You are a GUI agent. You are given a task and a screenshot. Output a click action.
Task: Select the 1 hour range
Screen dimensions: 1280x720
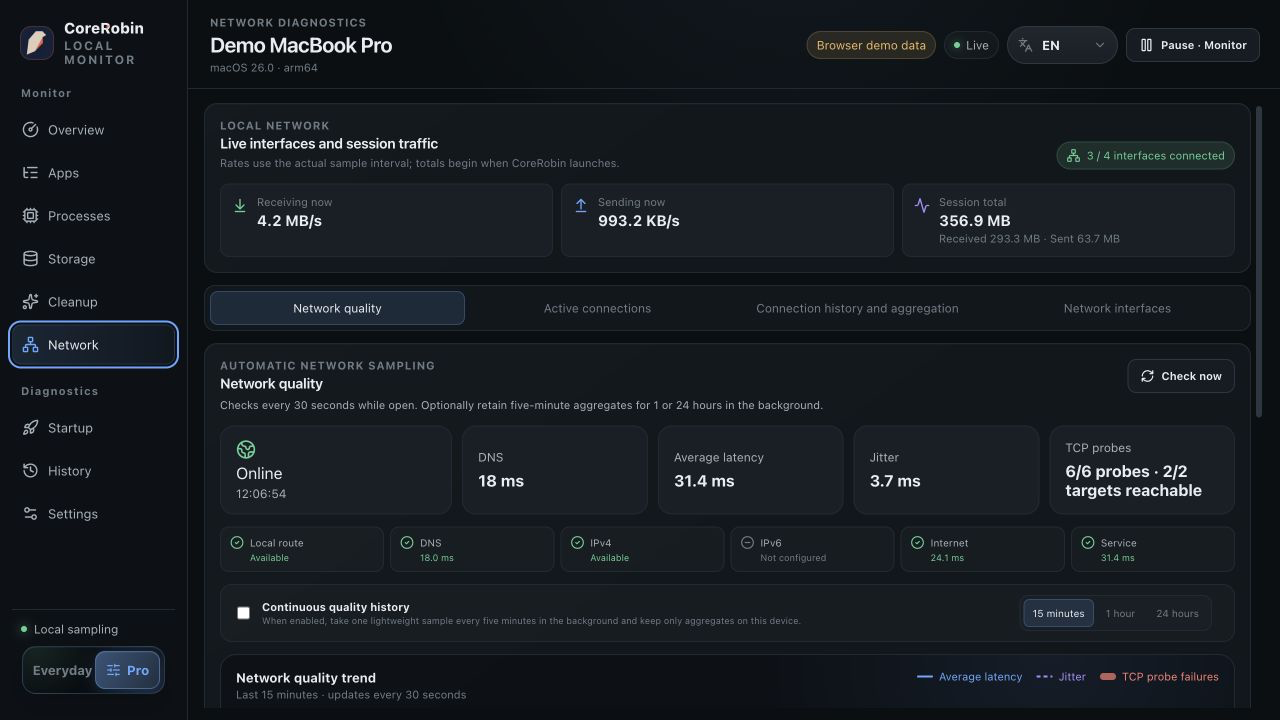(1120, 613)
